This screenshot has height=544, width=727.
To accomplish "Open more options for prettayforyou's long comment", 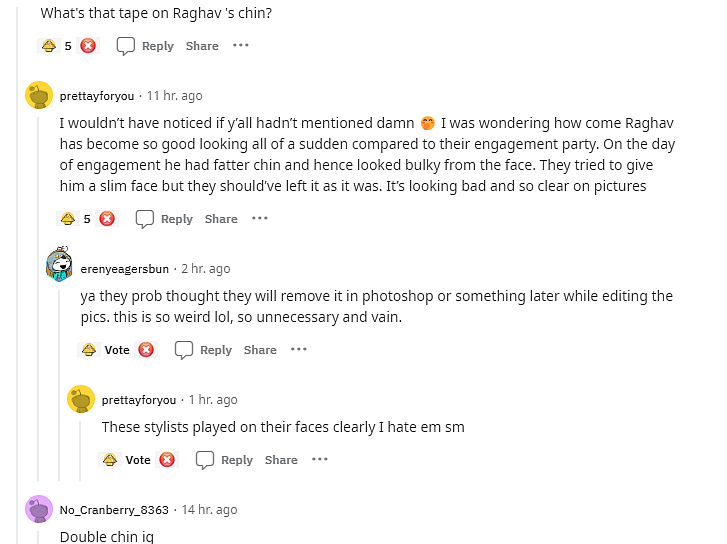I will [x=260, y=218].
